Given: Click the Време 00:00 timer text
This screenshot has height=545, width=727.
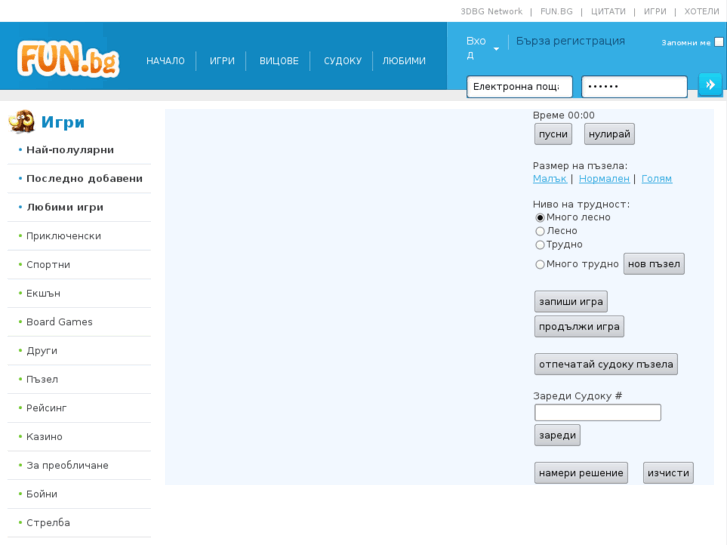Looking at the screenshot, I should [x=563, y=115].
